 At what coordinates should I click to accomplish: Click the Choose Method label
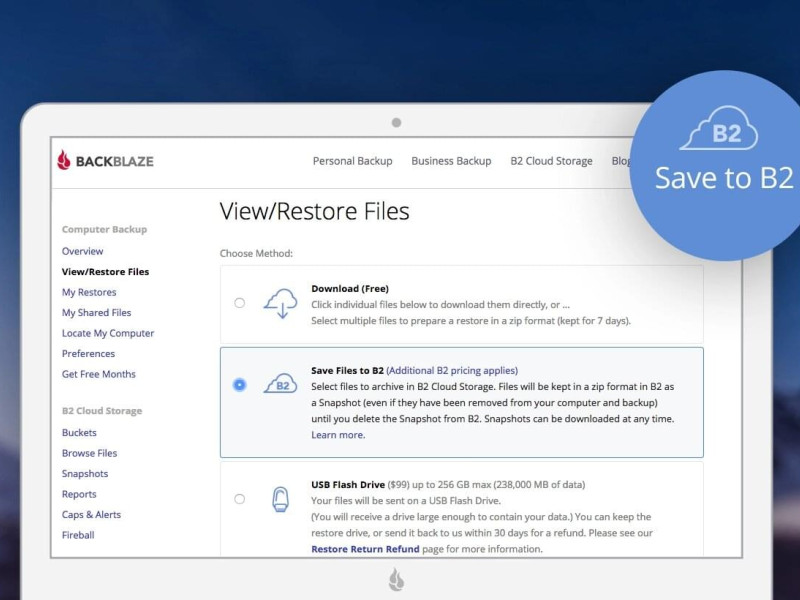click(256, 253)
